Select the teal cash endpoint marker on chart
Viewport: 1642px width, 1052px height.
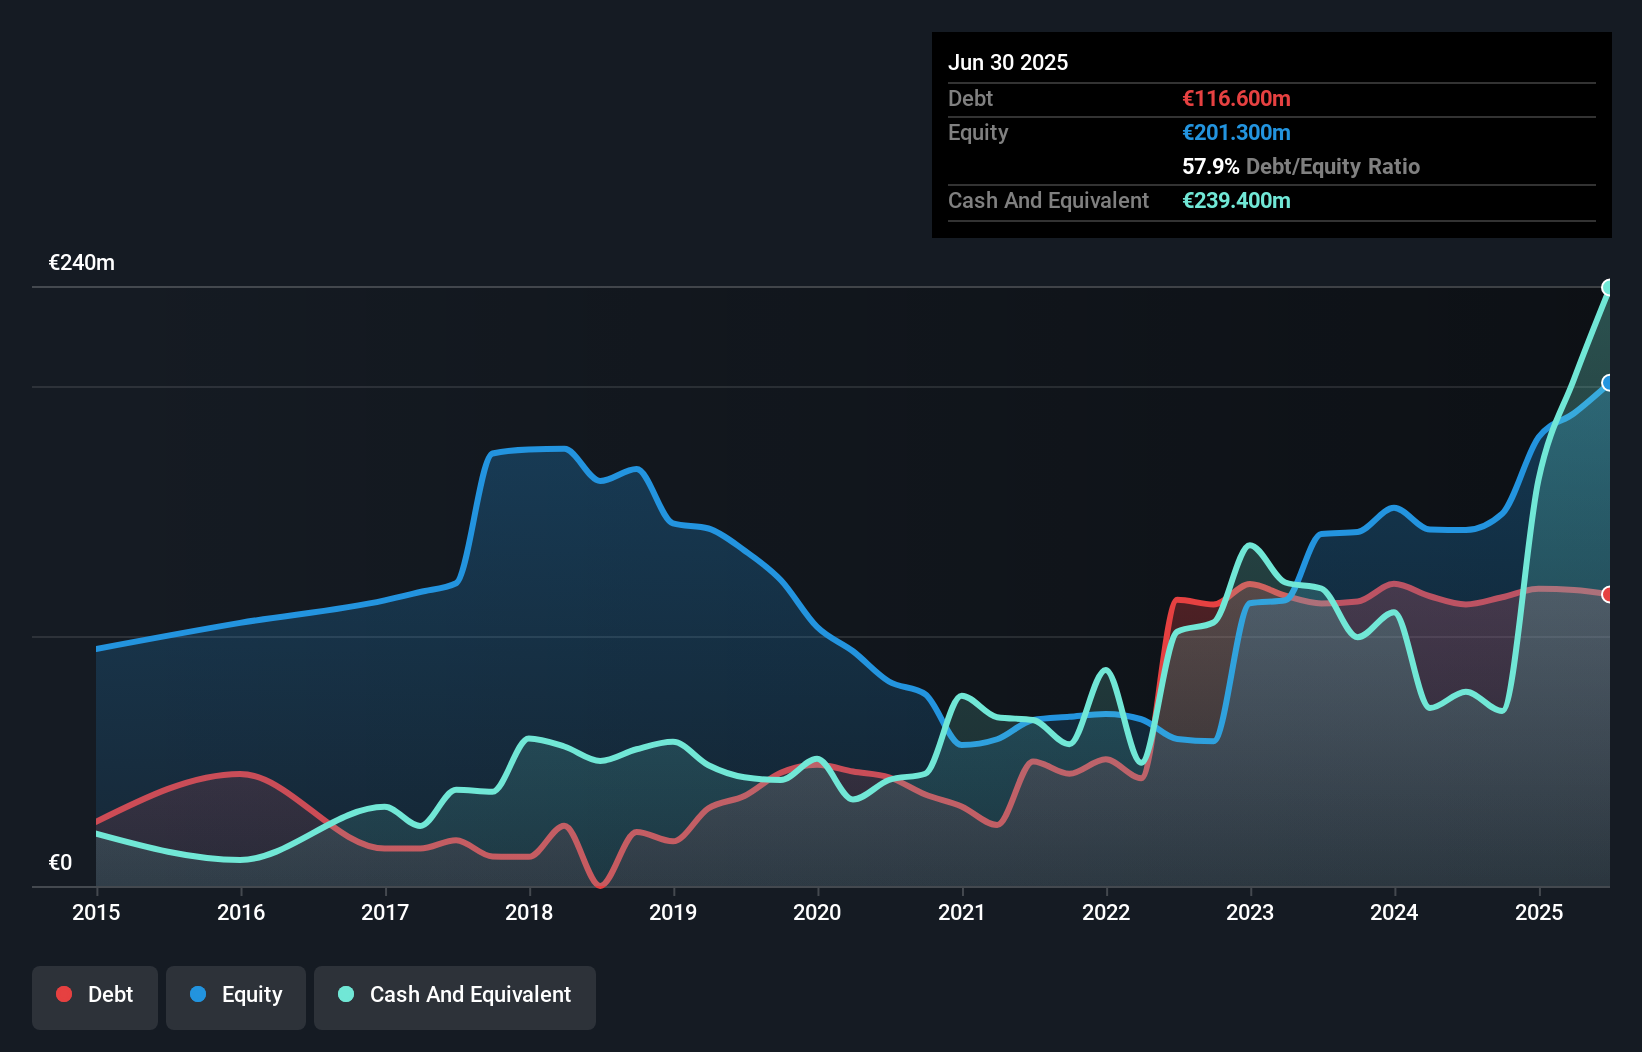1608,288
